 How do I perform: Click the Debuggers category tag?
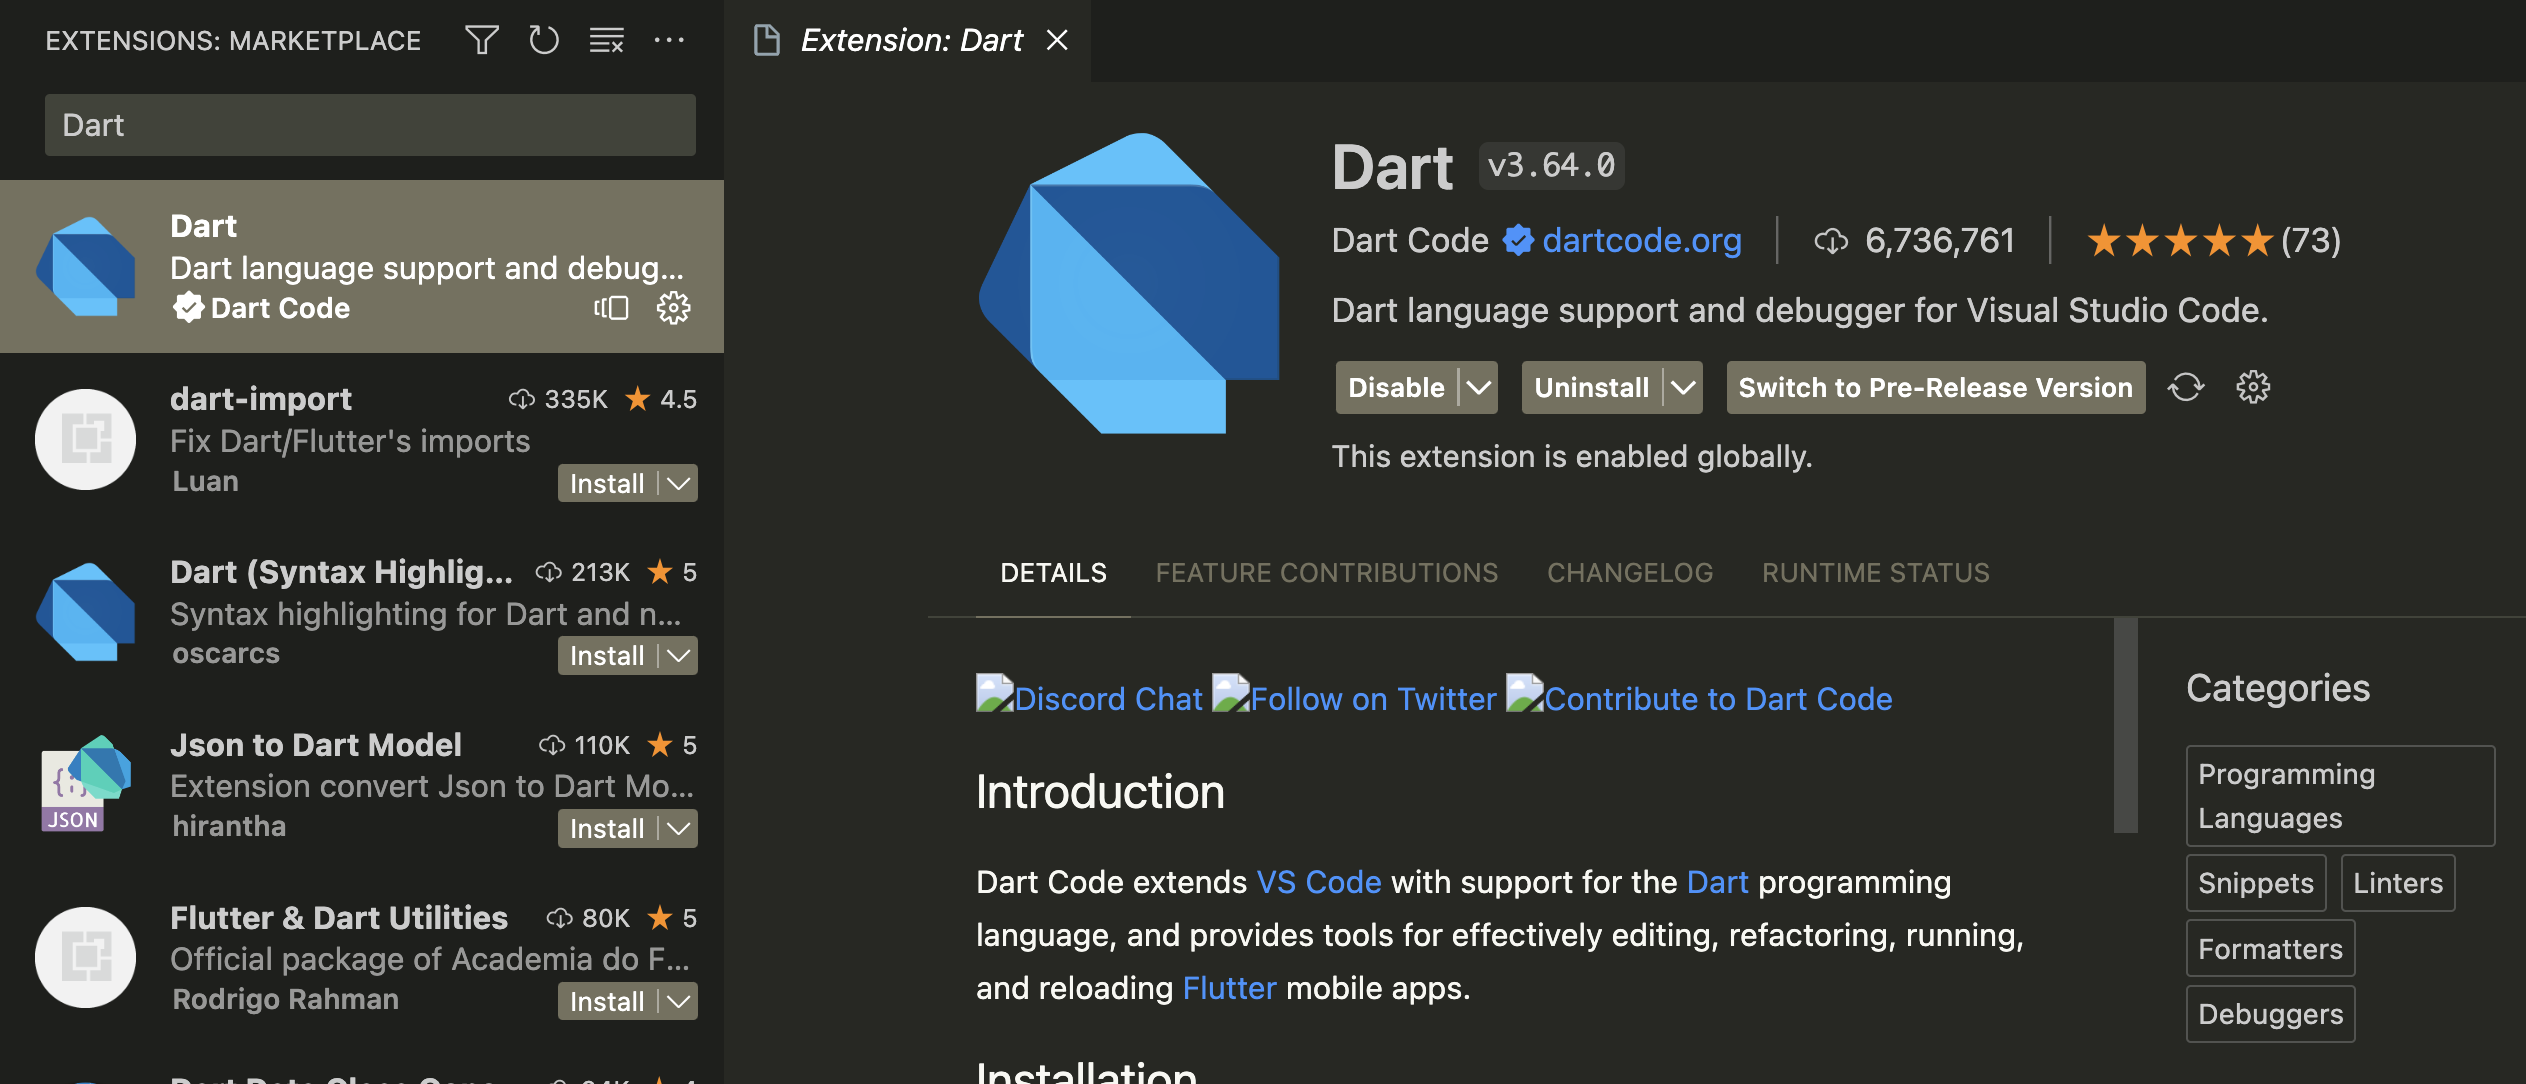(x=2270, y=1014)
